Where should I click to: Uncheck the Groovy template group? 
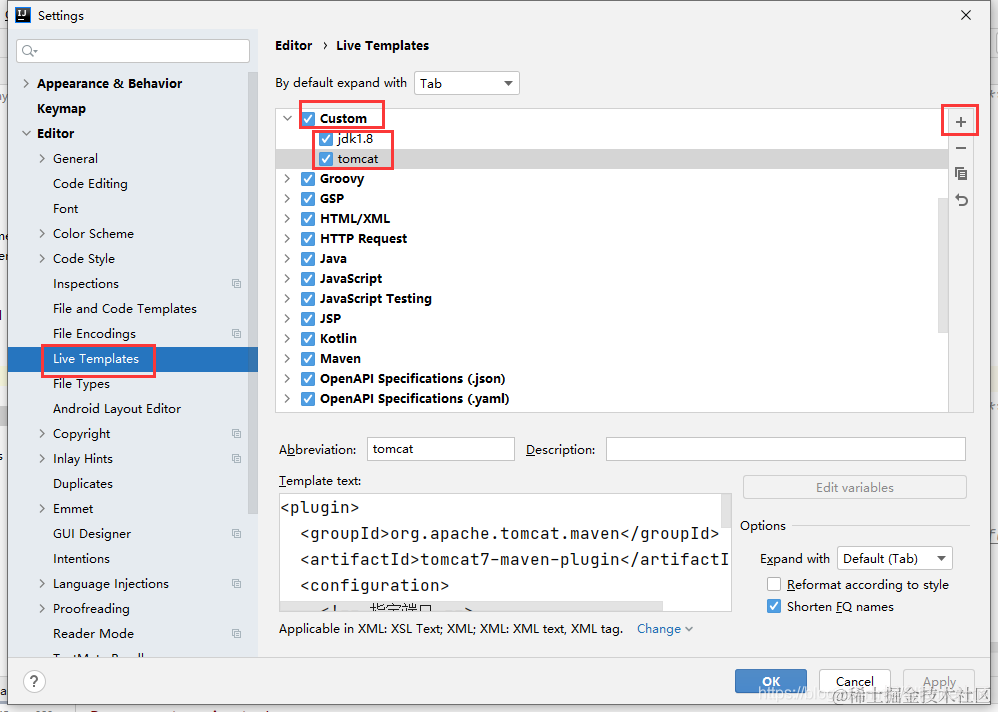(309, 179)
